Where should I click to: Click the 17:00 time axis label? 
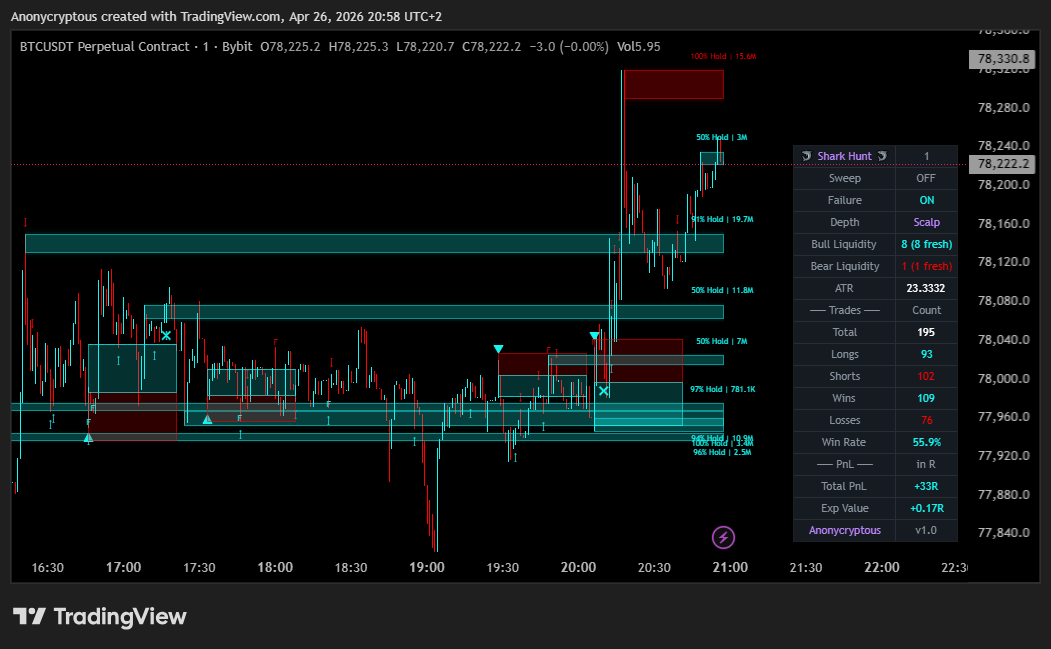[x=123, y=568]
